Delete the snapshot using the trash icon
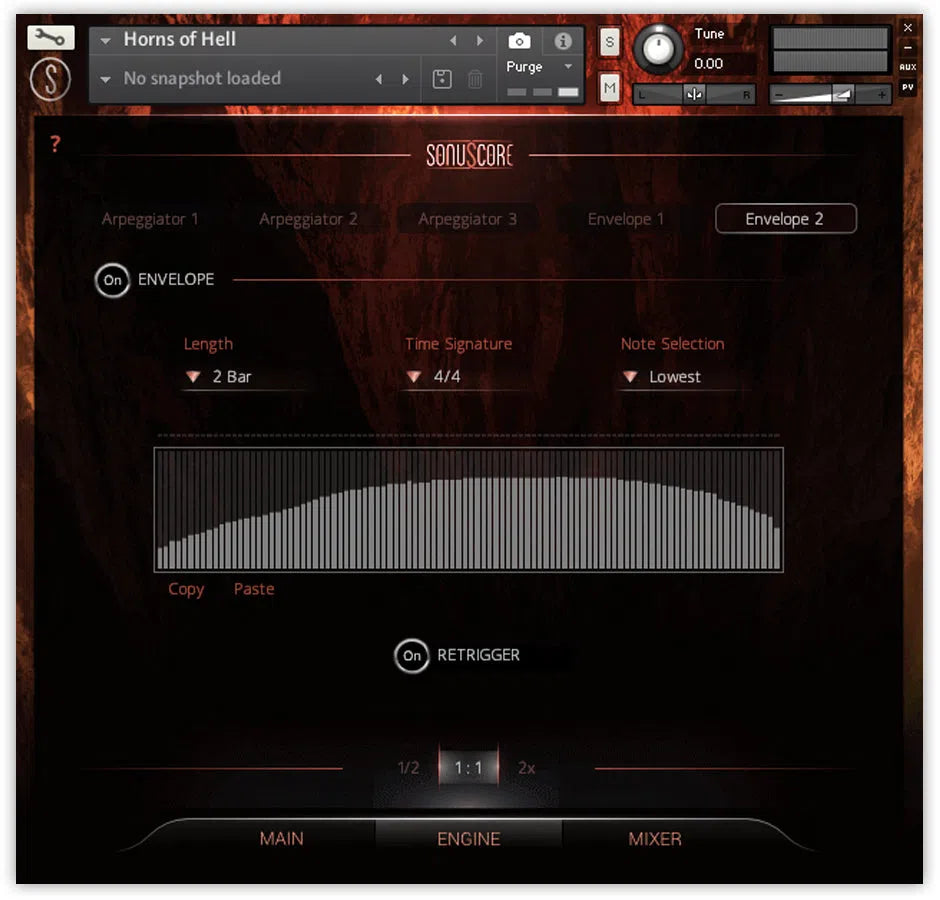The image size is (940, 900). coord(476,78)
